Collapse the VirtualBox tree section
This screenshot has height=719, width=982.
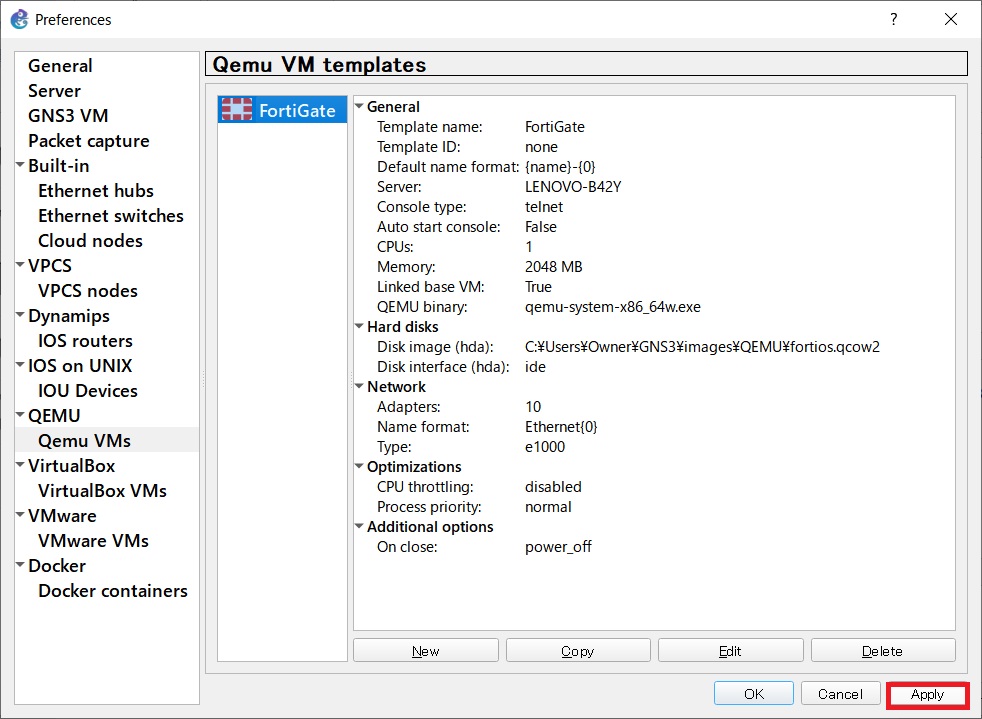click(x=21, y=466)
